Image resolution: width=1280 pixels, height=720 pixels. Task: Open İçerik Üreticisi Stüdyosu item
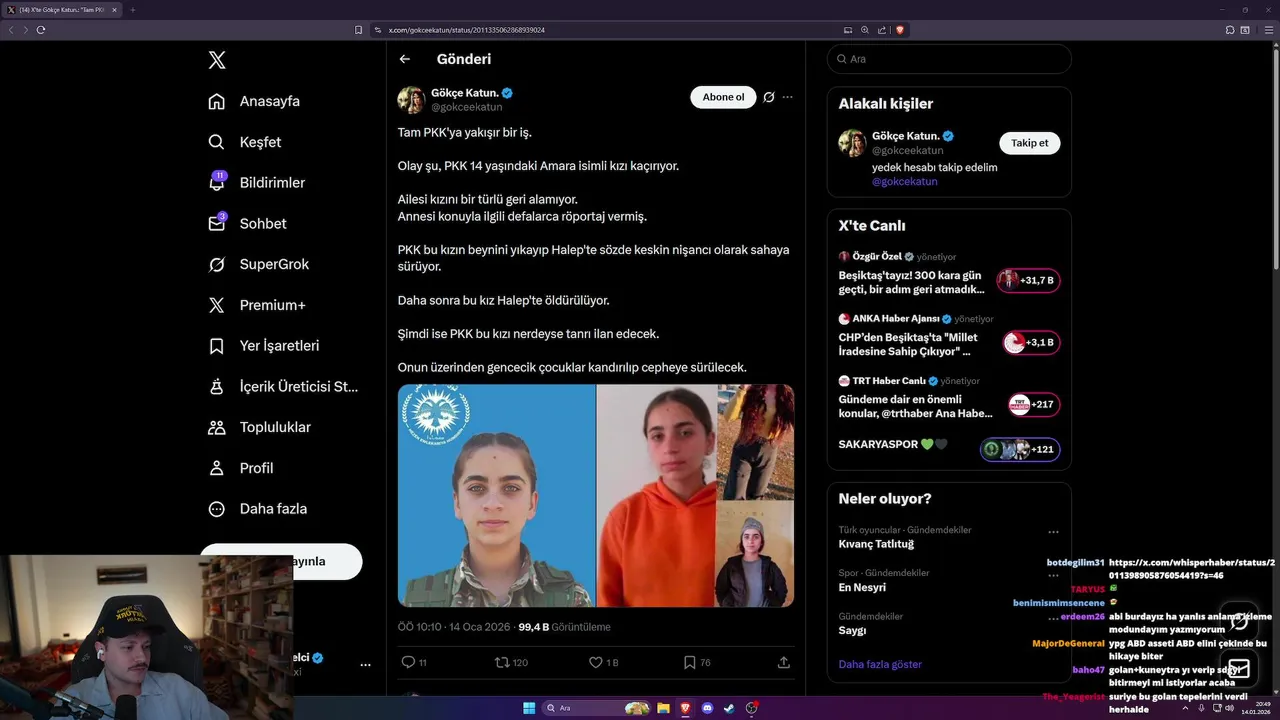tap(282, 386)
